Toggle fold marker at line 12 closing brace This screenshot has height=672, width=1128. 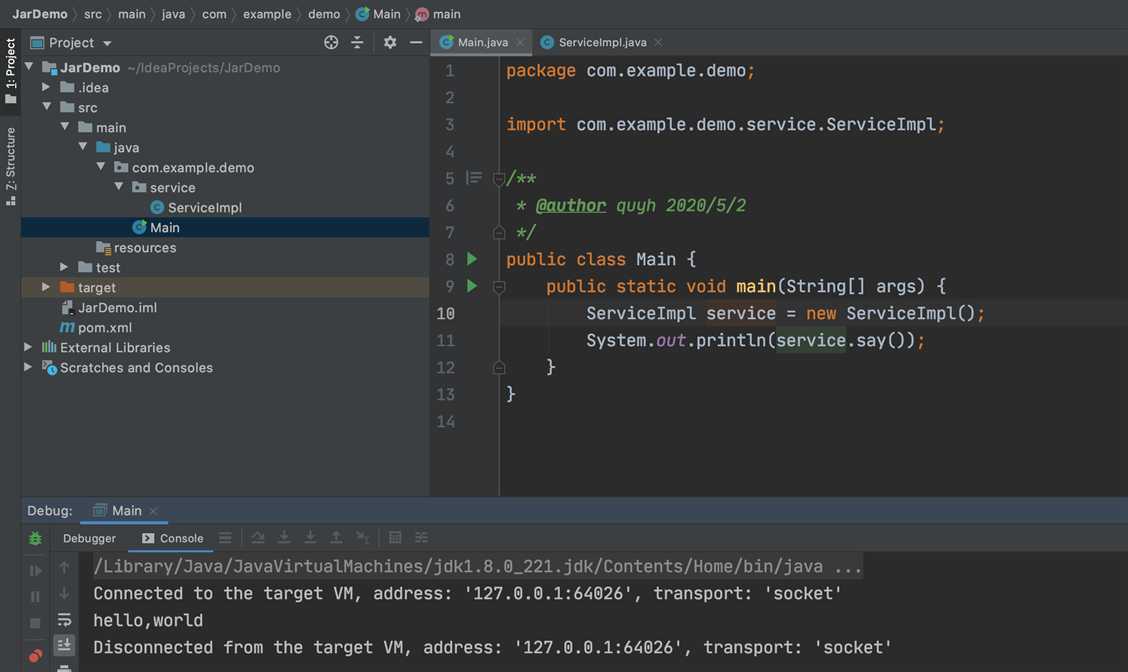499,368
